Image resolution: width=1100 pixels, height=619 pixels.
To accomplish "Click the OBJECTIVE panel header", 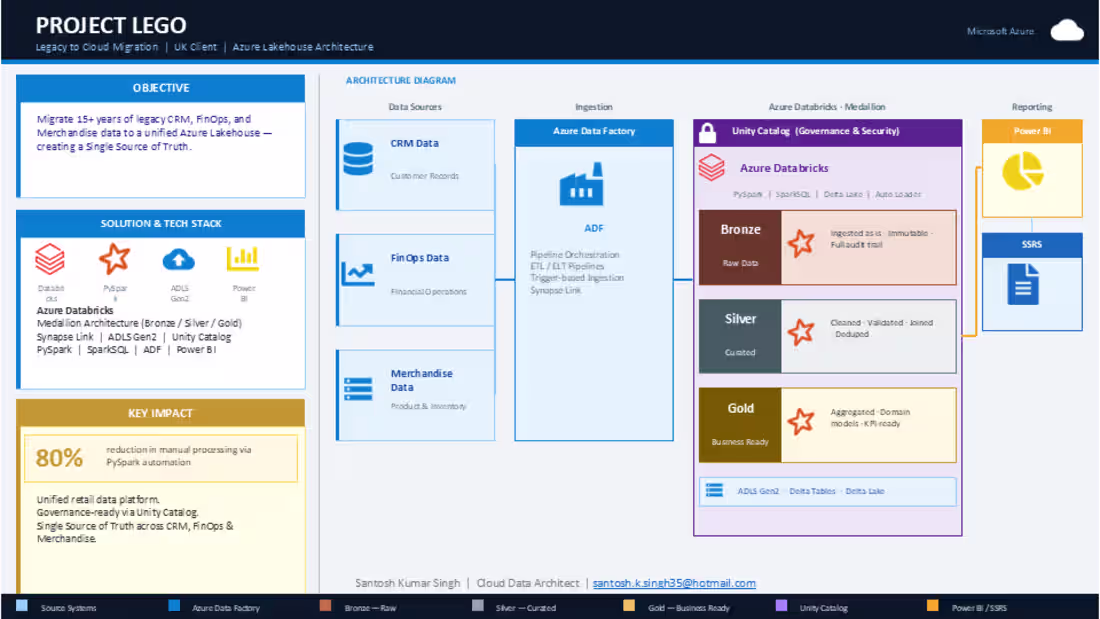I will click(161, 88).
